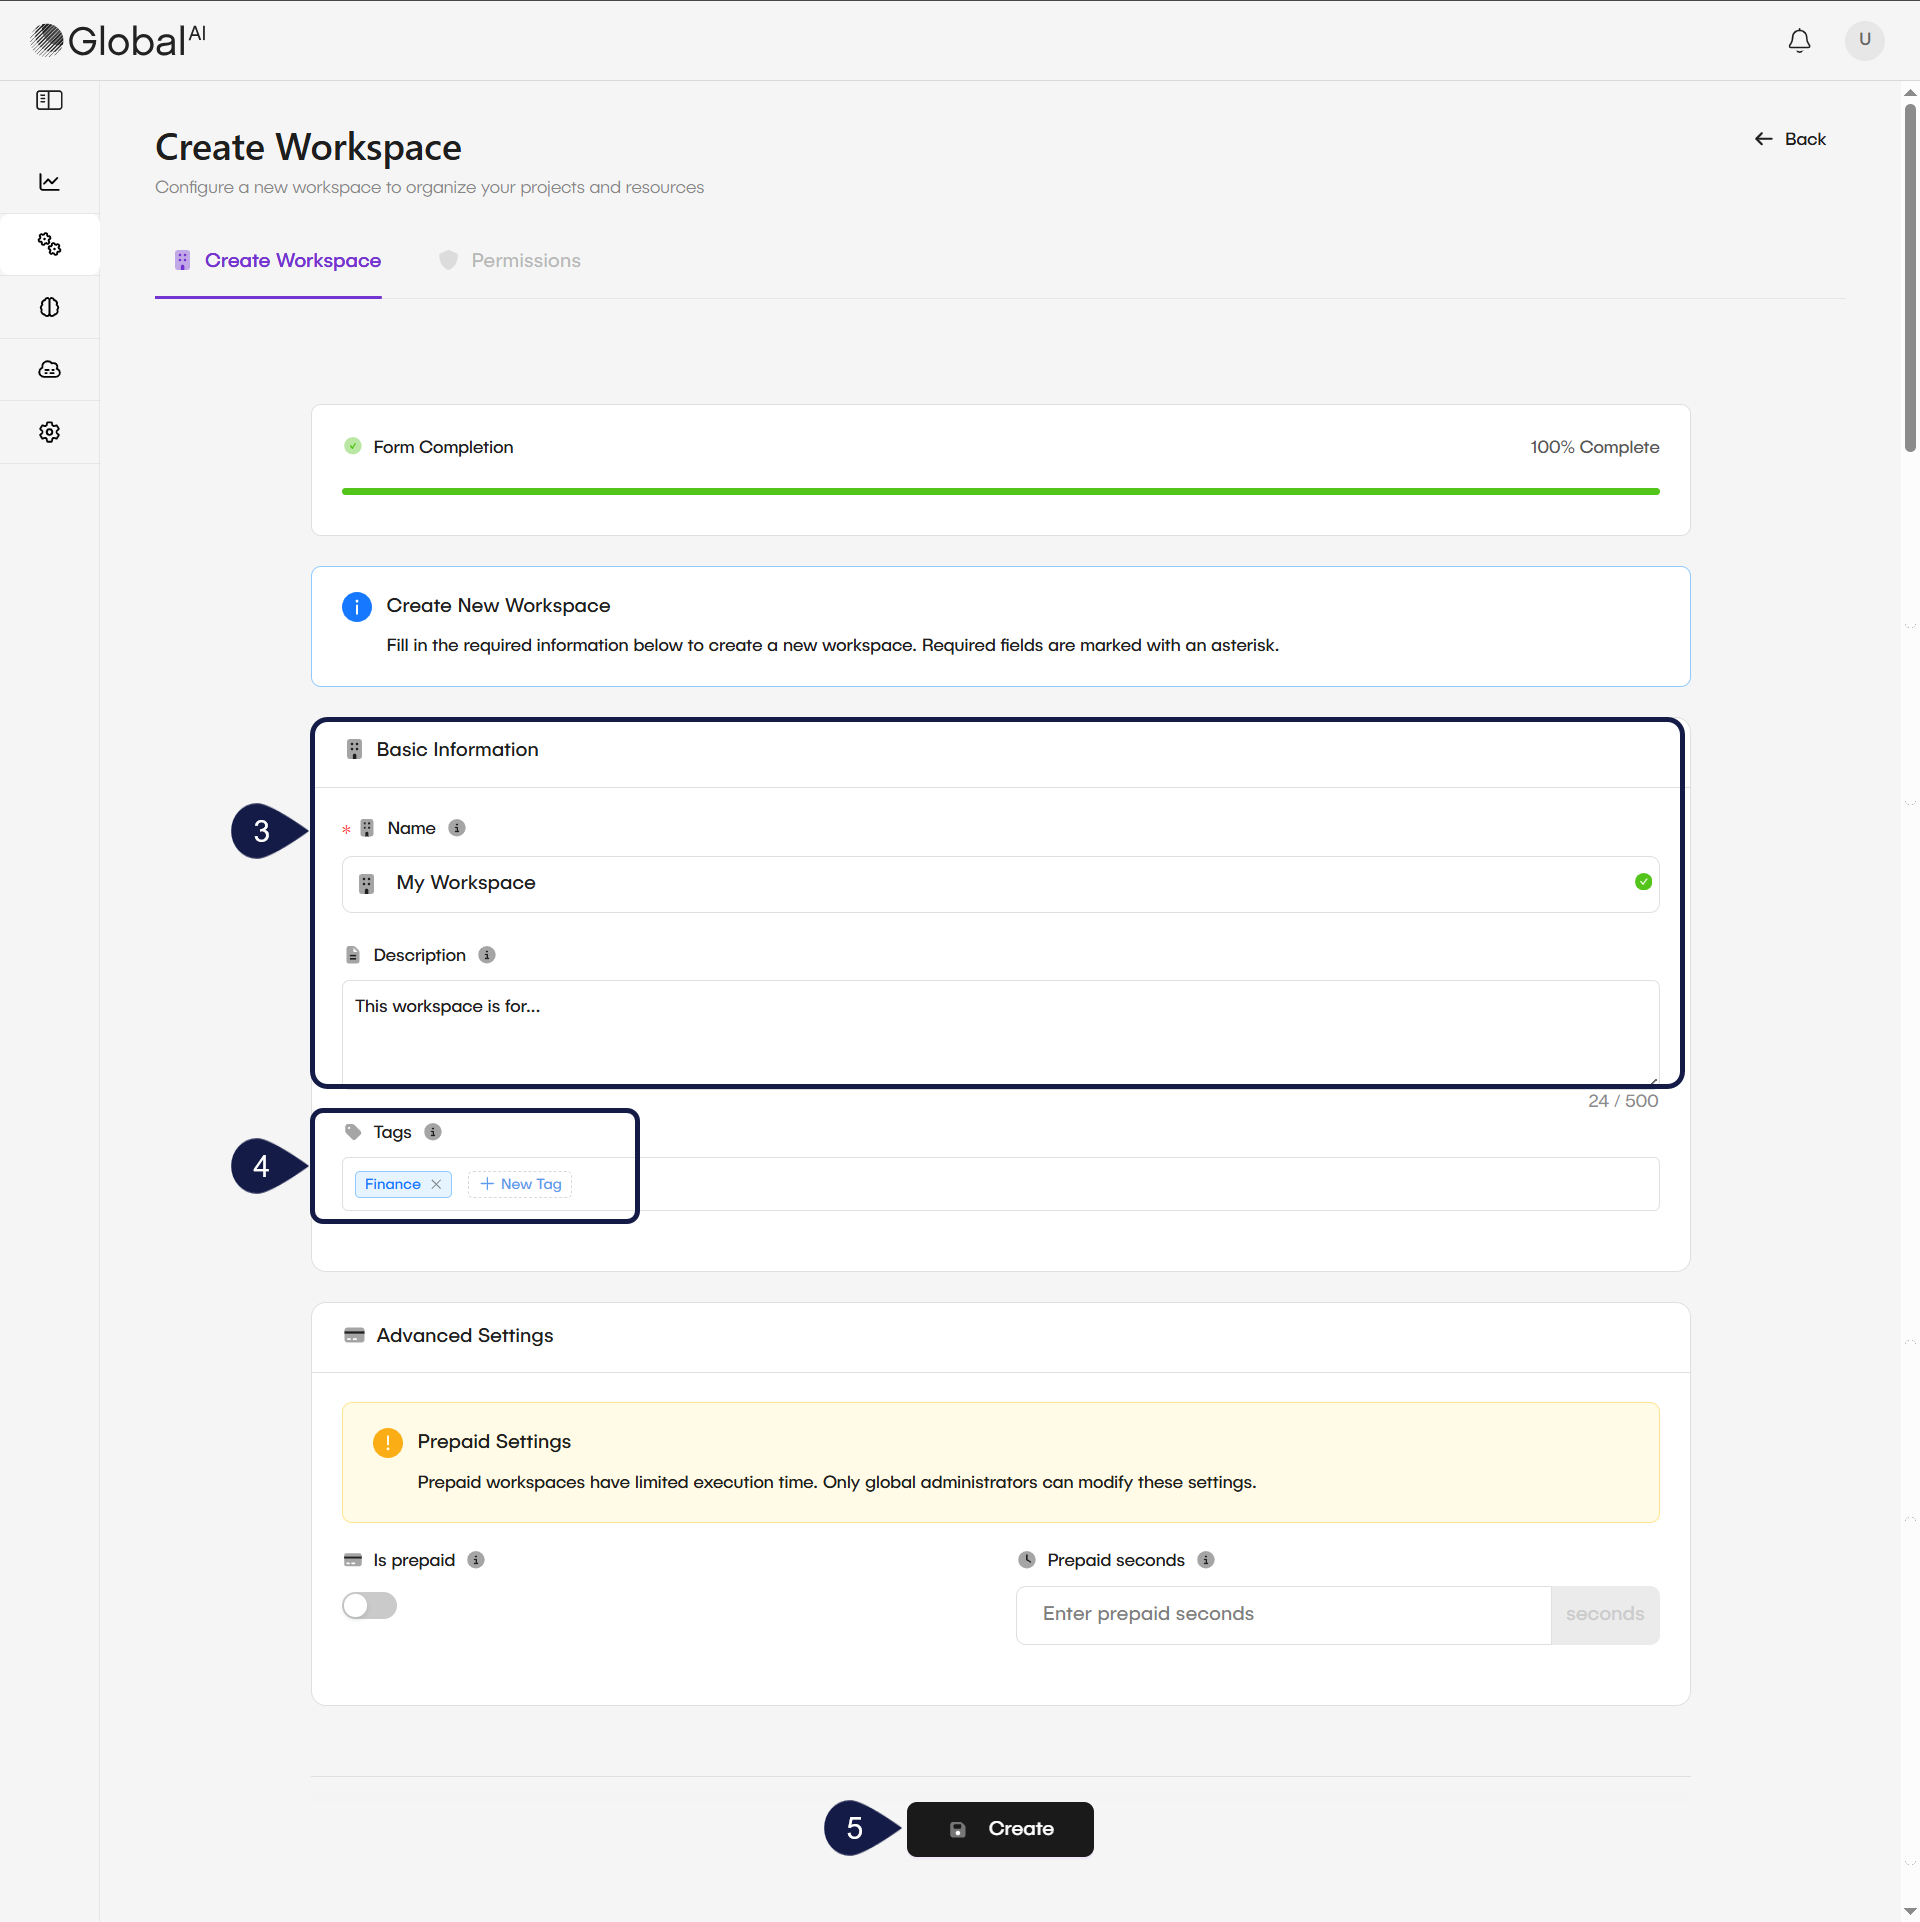Click the page vertical scrollbar
The height and width of the screenshot is (1922, 1920).
click(1910, 280)
